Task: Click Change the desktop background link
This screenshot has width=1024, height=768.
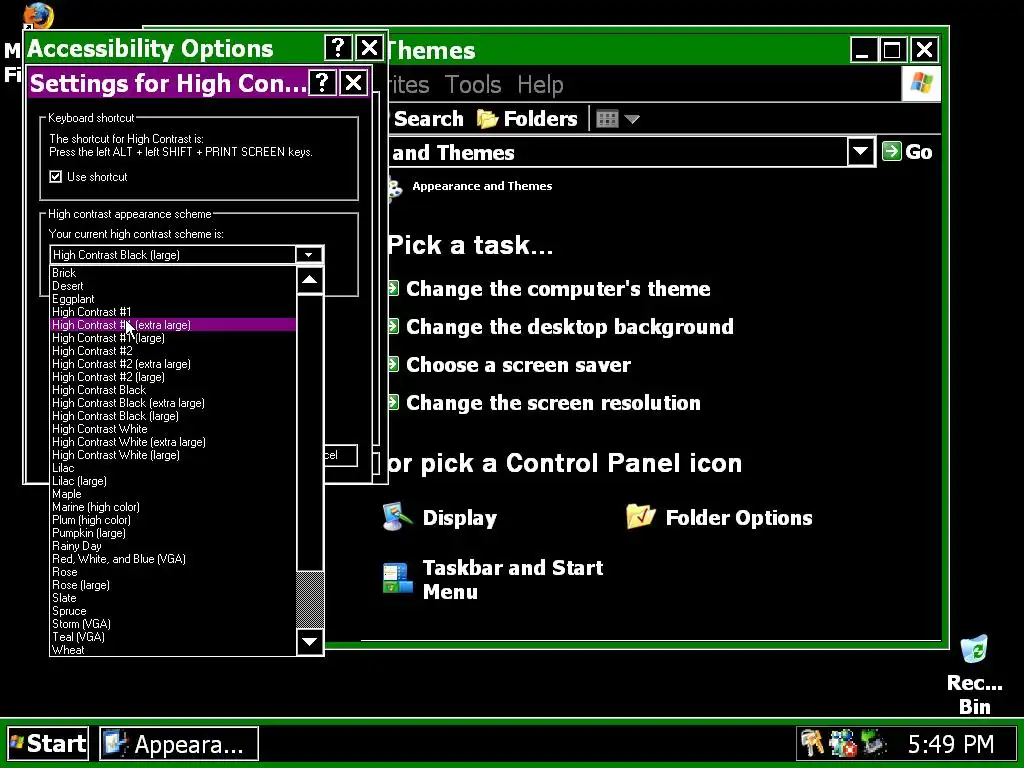Action: (x=569, y=327)
